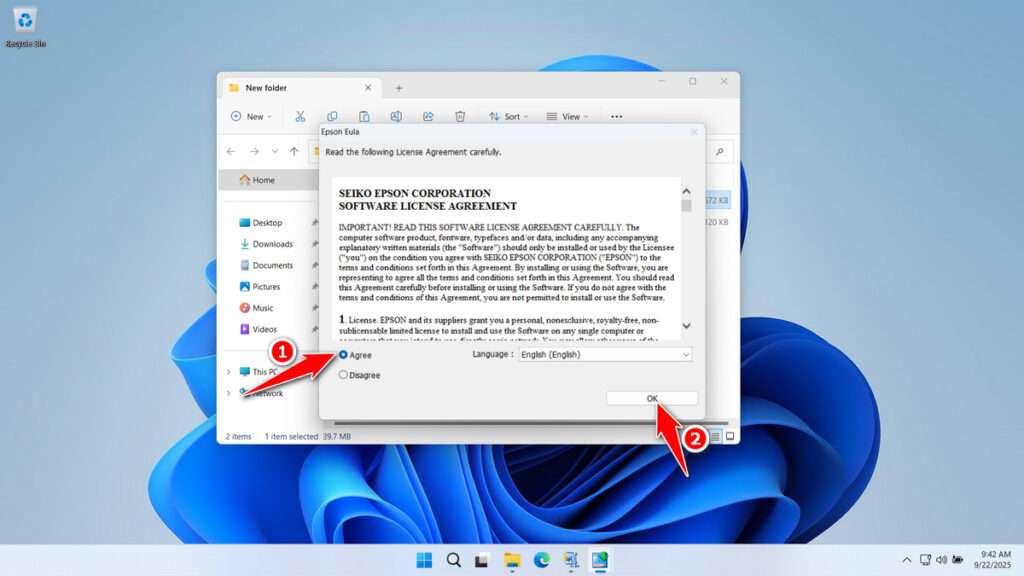Select the Disagree radio button

point(345,375)
